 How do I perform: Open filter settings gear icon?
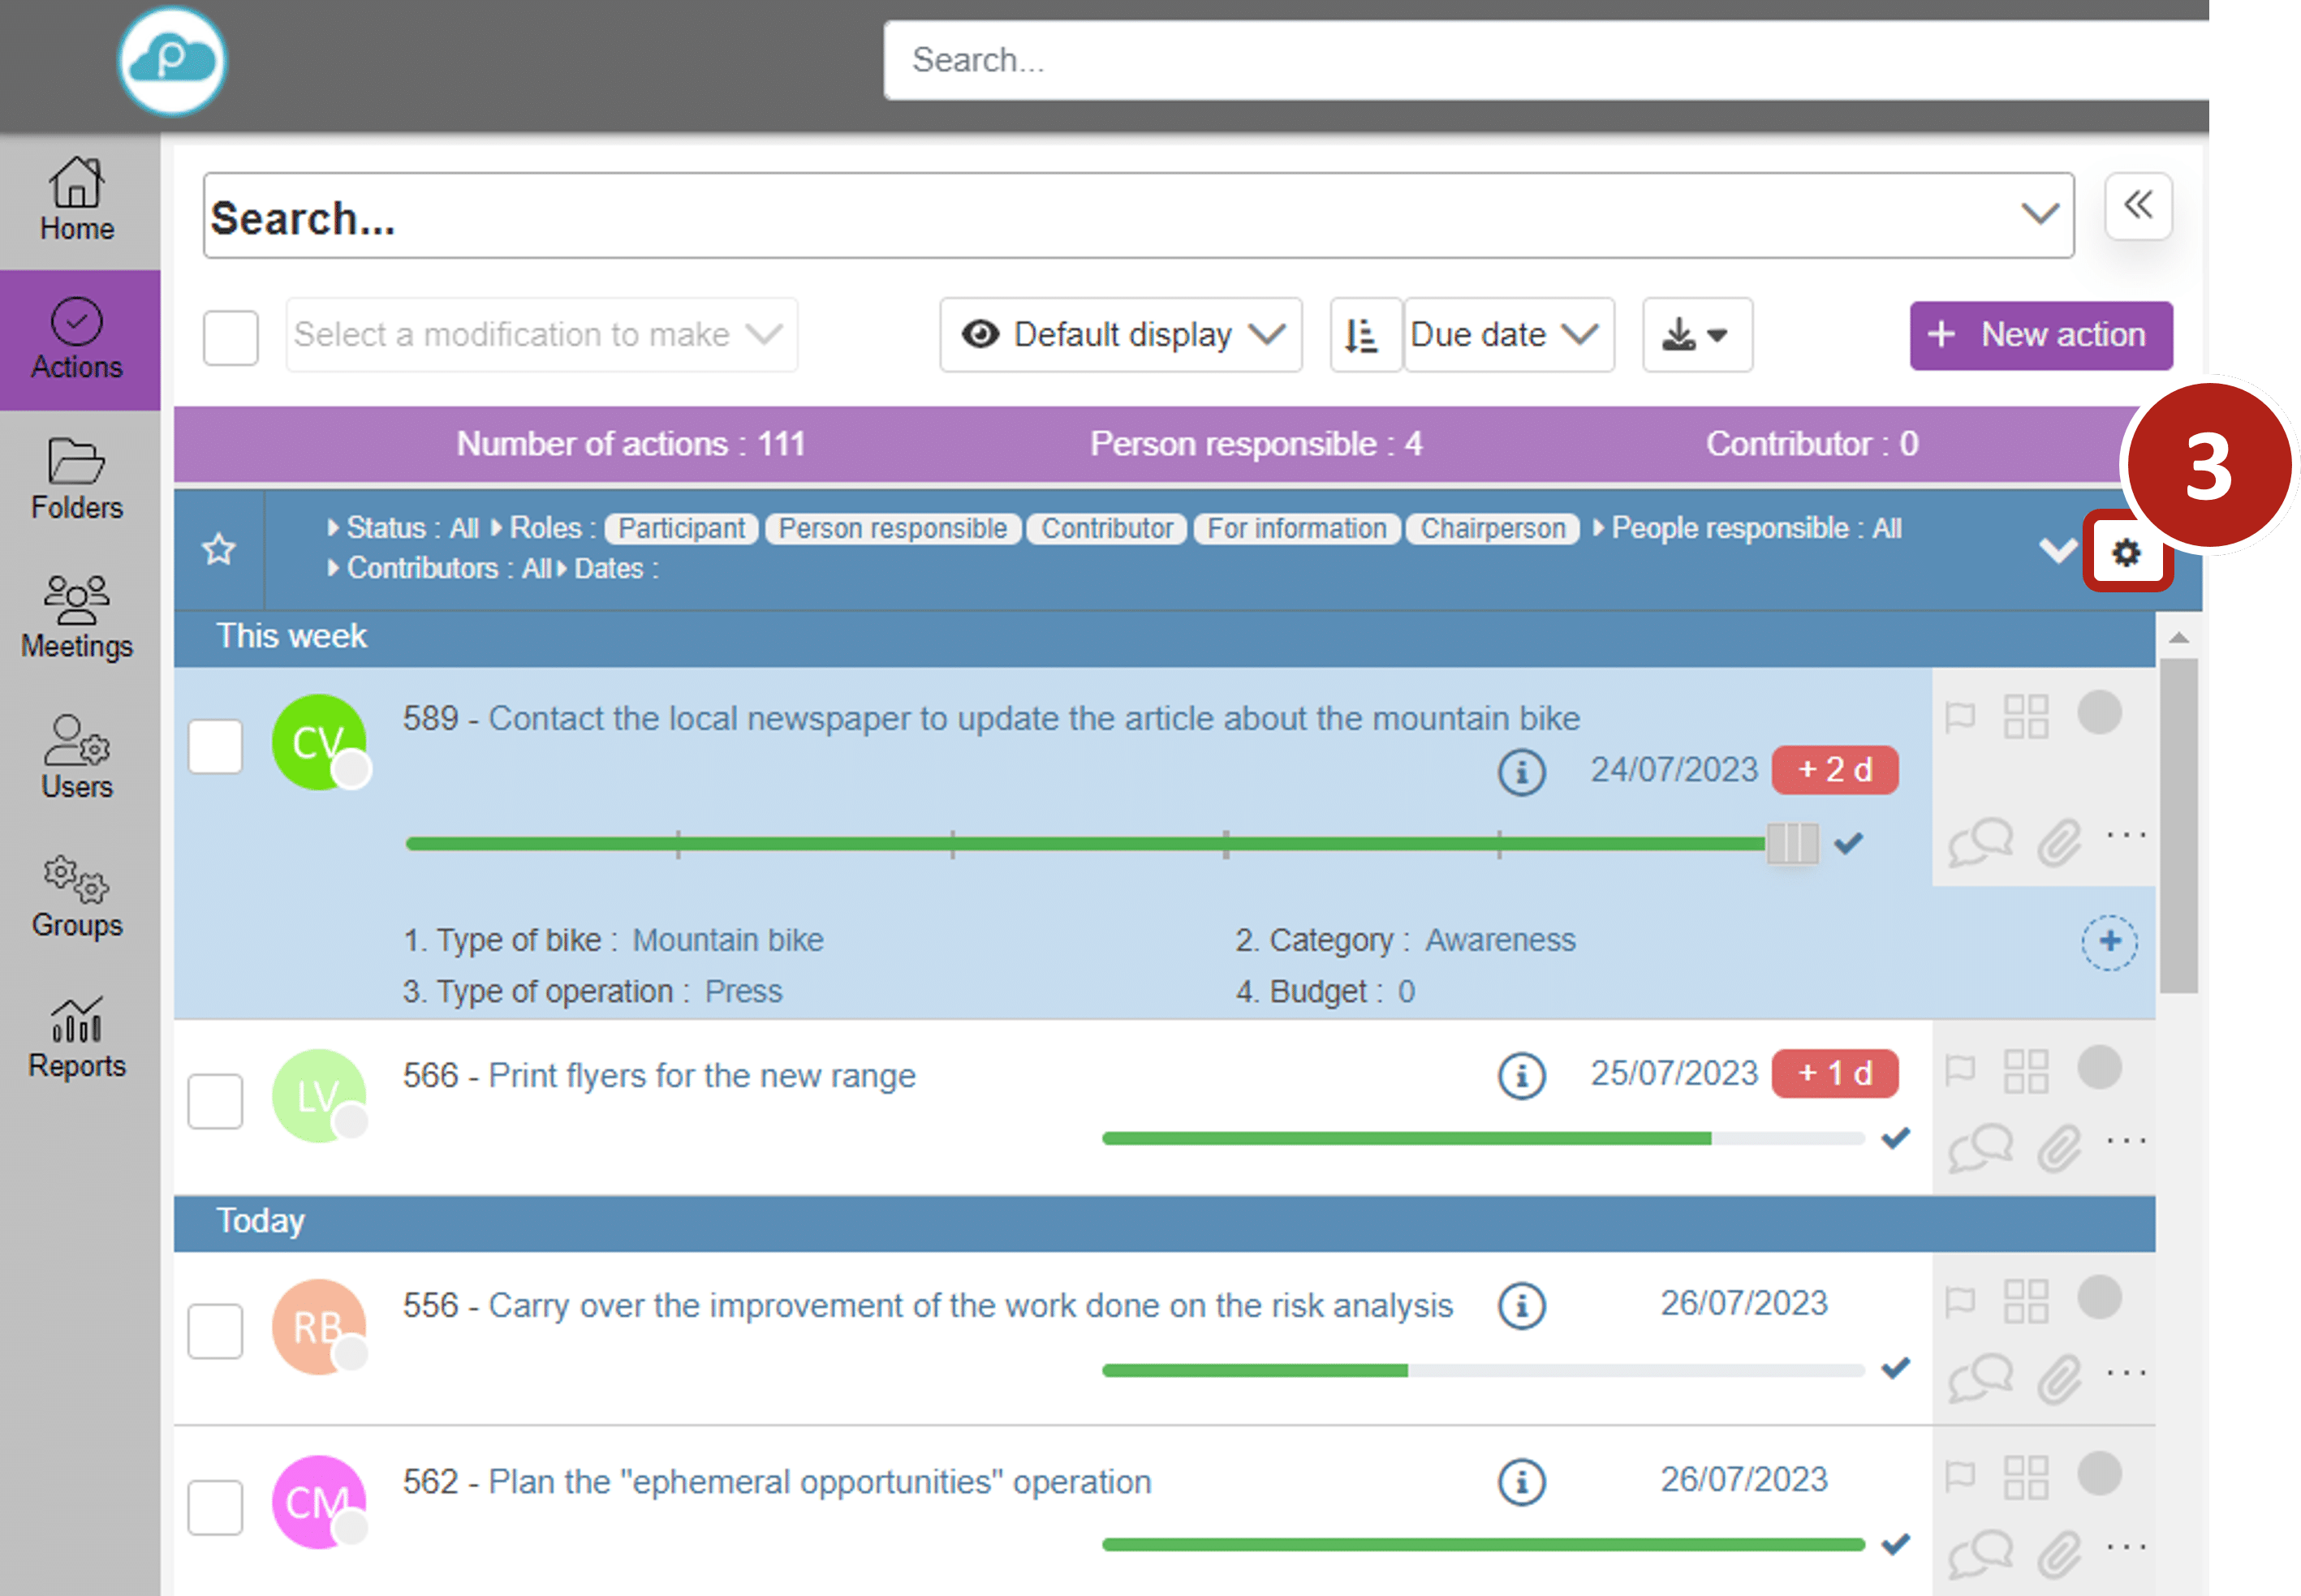pyautogui.click(x=2126, y=552)
